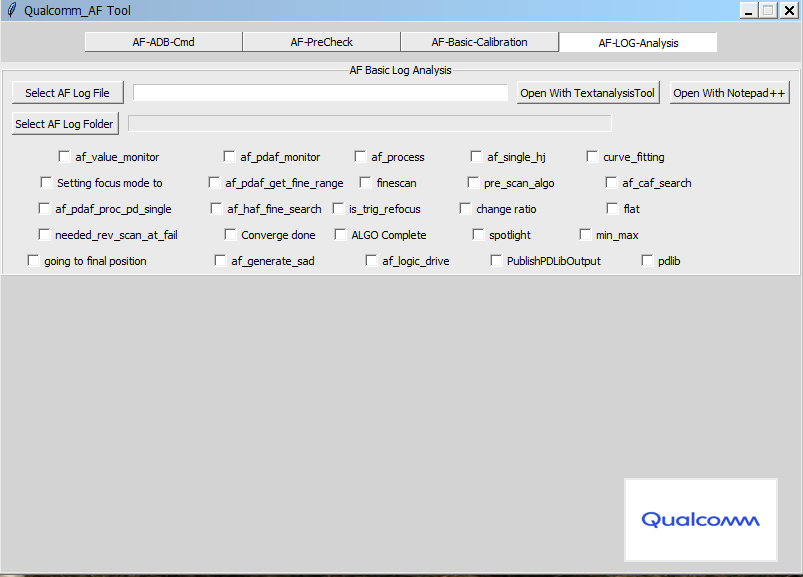Enable the af_caf_search filter
Viewport: 803px width, 577px height.
click(612, 183)
